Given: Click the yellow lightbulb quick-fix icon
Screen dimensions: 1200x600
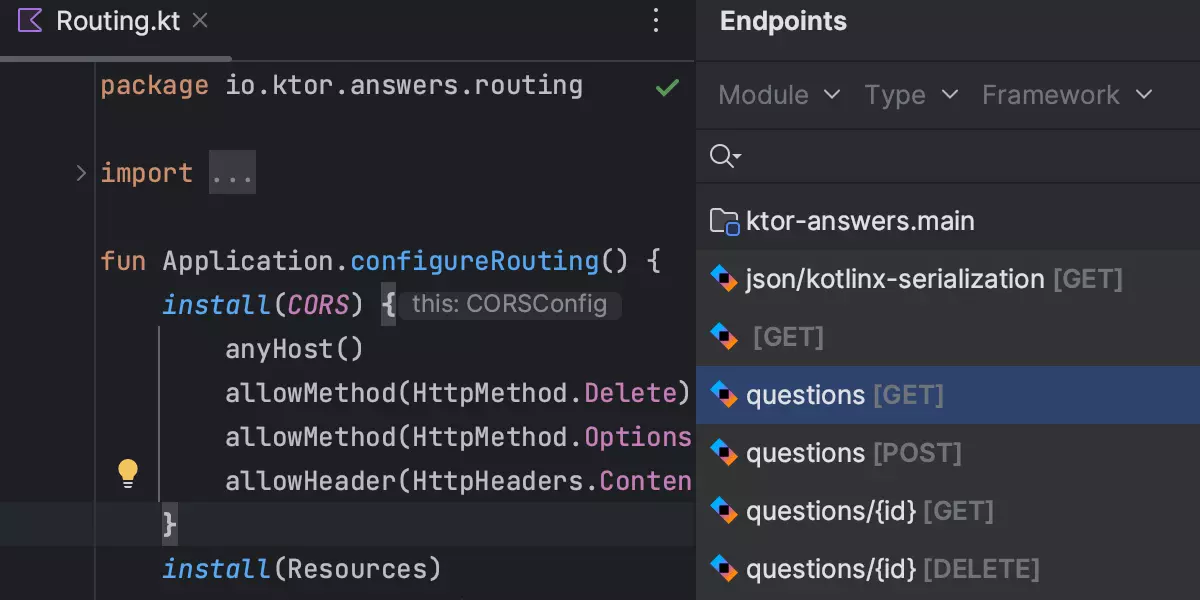Looking at the screenshot, I should 128,473.
